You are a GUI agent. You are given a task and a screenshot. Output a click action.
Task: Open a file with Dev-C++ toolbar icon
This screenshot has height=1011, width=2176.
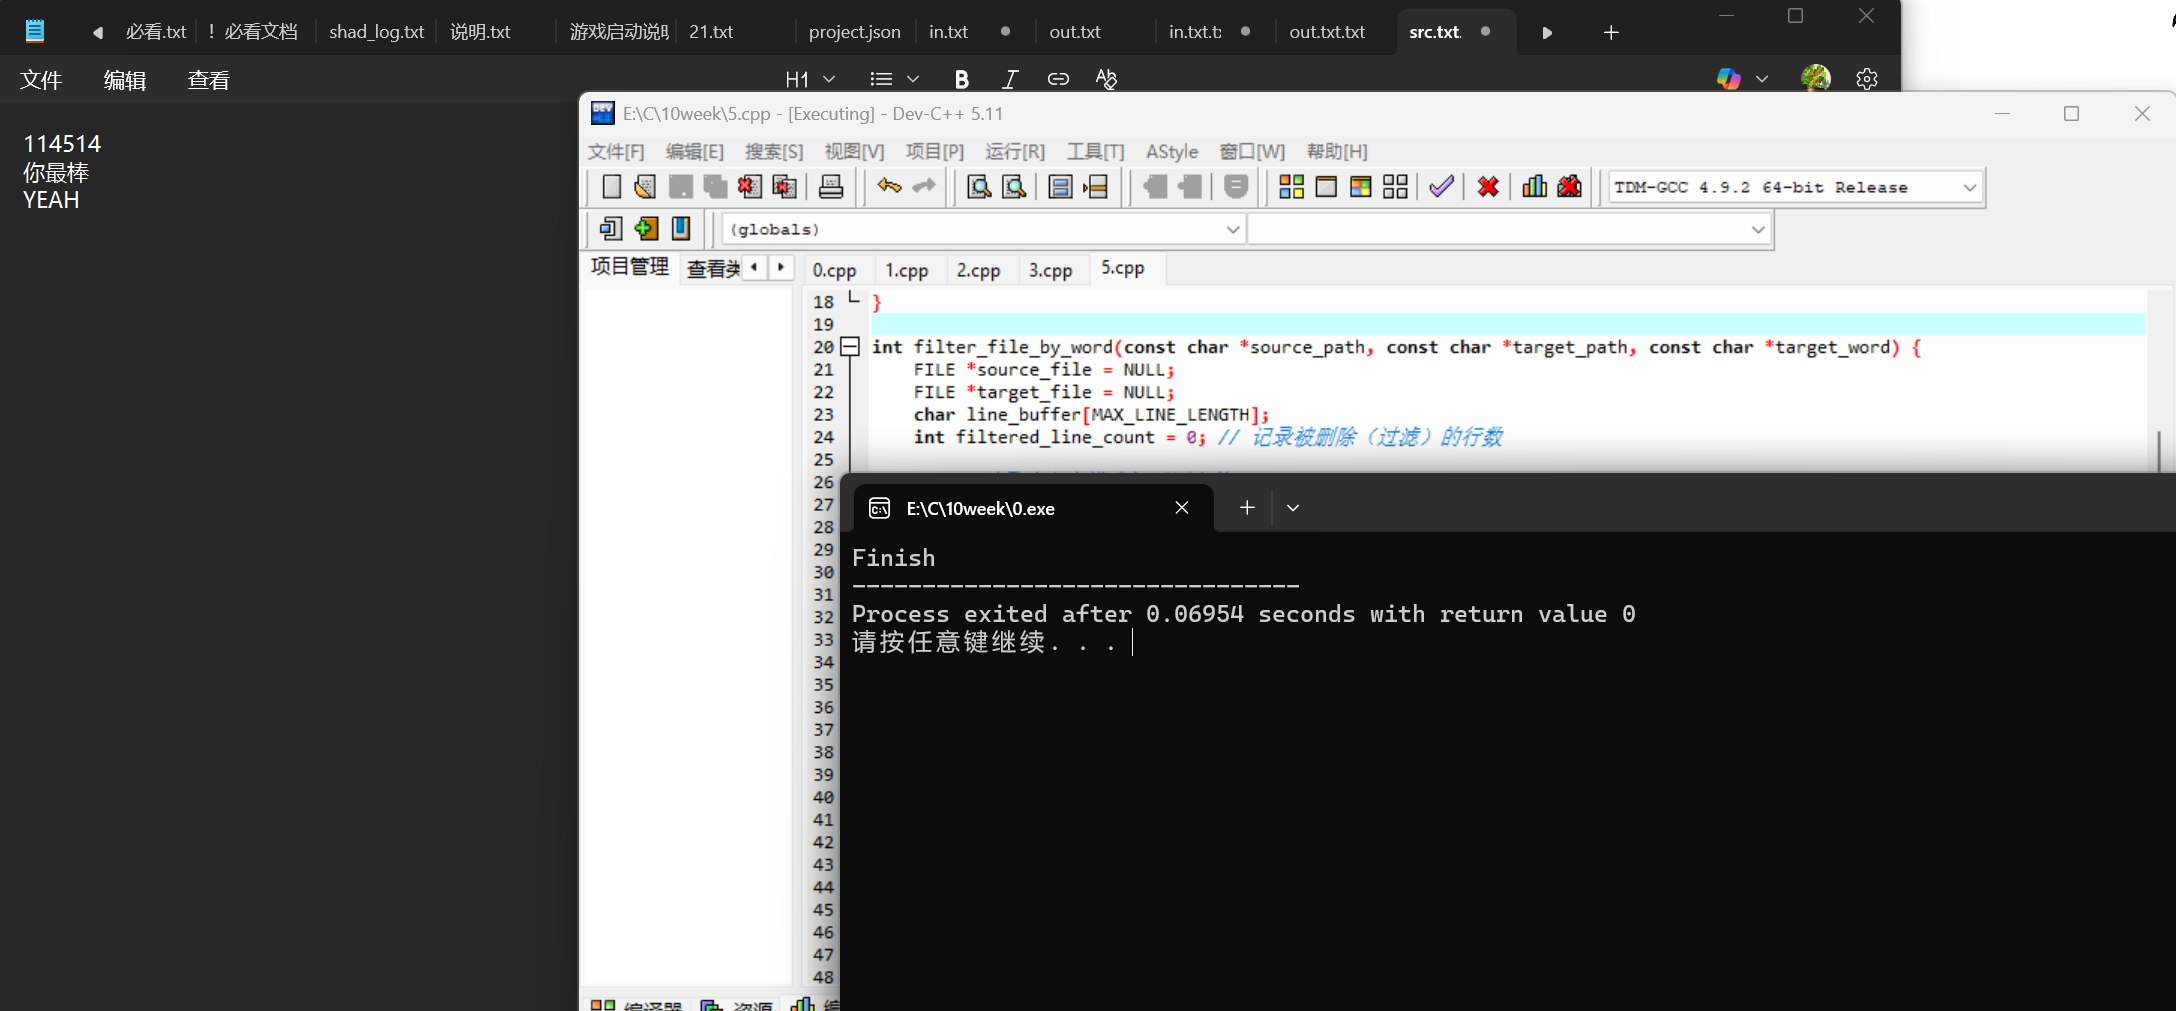(645, 187)
